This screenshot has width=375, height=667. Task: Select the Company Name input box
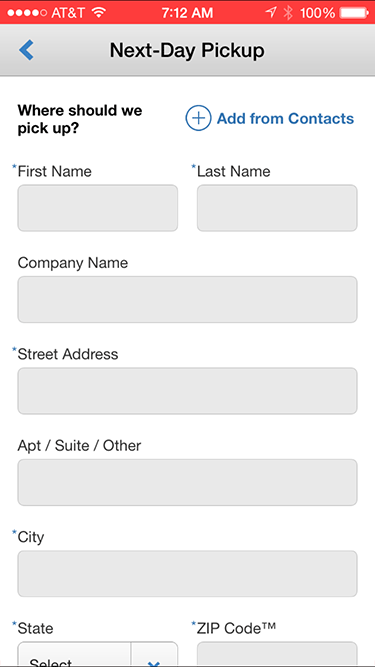coord(188,299)
